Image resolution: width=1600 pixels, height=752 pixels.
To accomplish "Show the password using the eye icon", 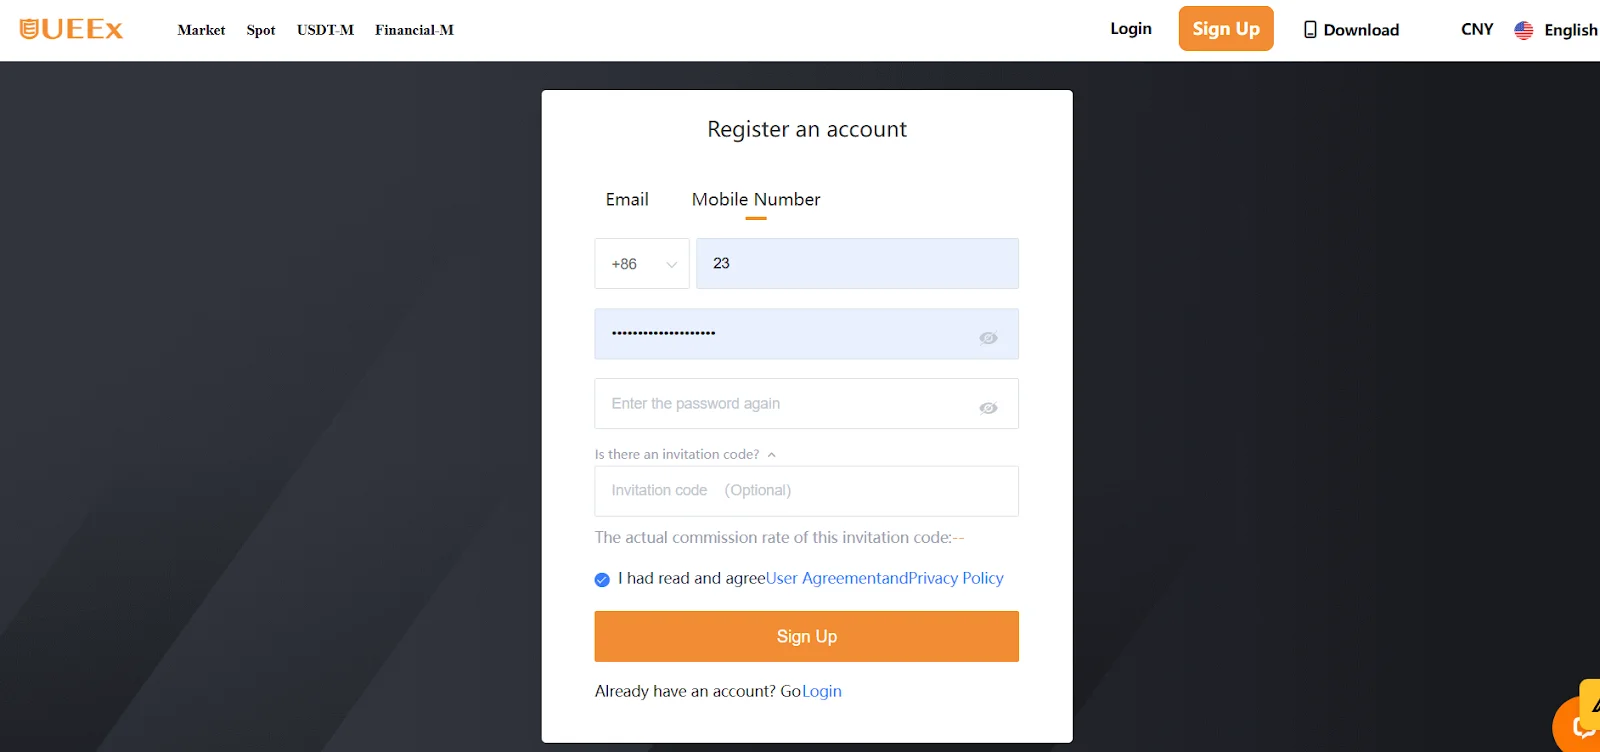I will click(x=987, y=337).
